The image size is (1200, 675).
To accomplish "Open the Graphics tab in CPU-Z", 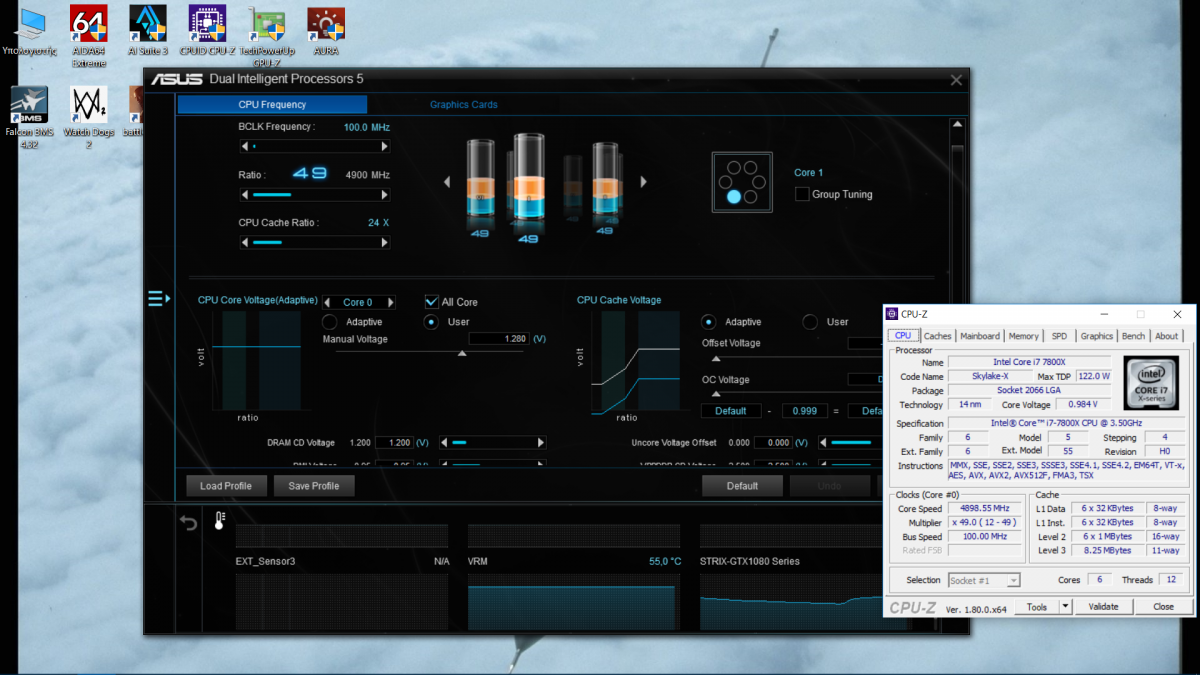I will 1097,336.
